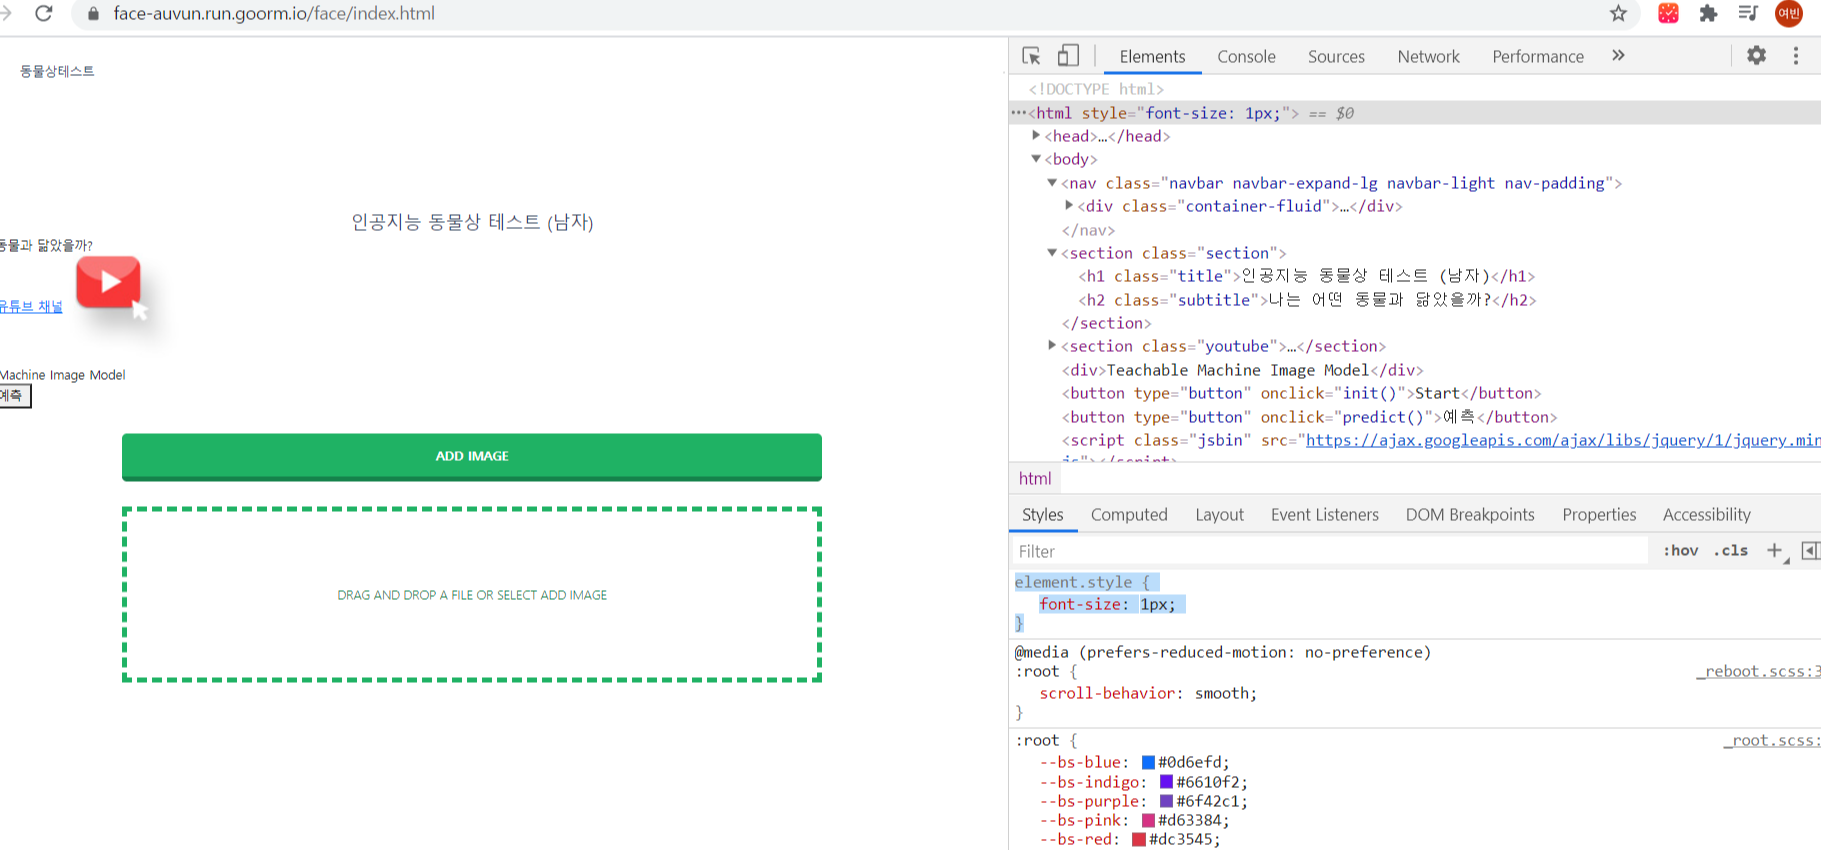The width and height of the screenshot is (1821, 850).
Task: Open the red extension icon in toolbar
Action: point(1668,13)
